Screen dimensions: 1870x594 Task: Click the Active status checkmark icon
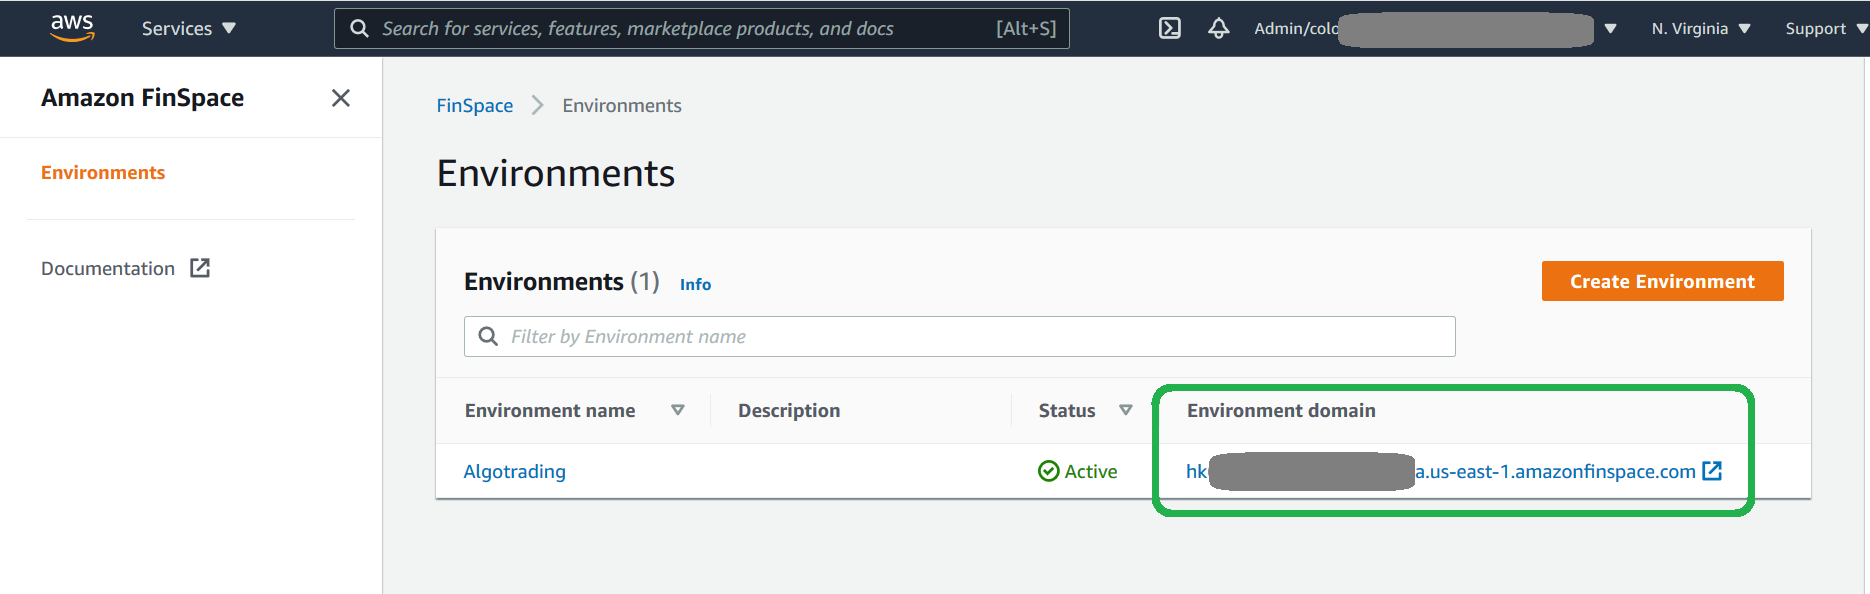coord(1049,471)
